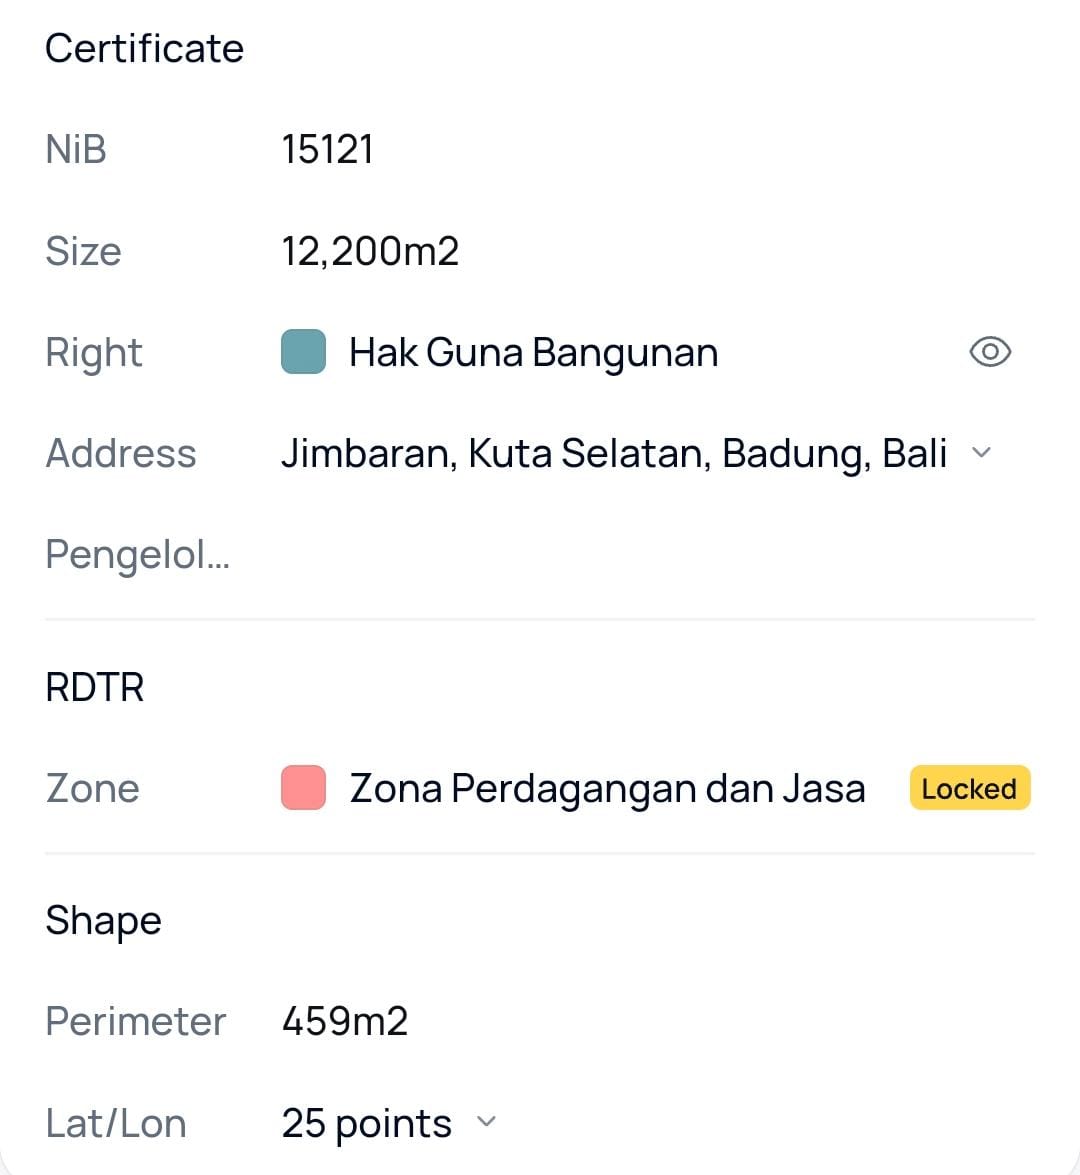1080x1175 pixels.
Task: Click Zona Perdagangan dan Jasa text
Action: coord(607,788)
